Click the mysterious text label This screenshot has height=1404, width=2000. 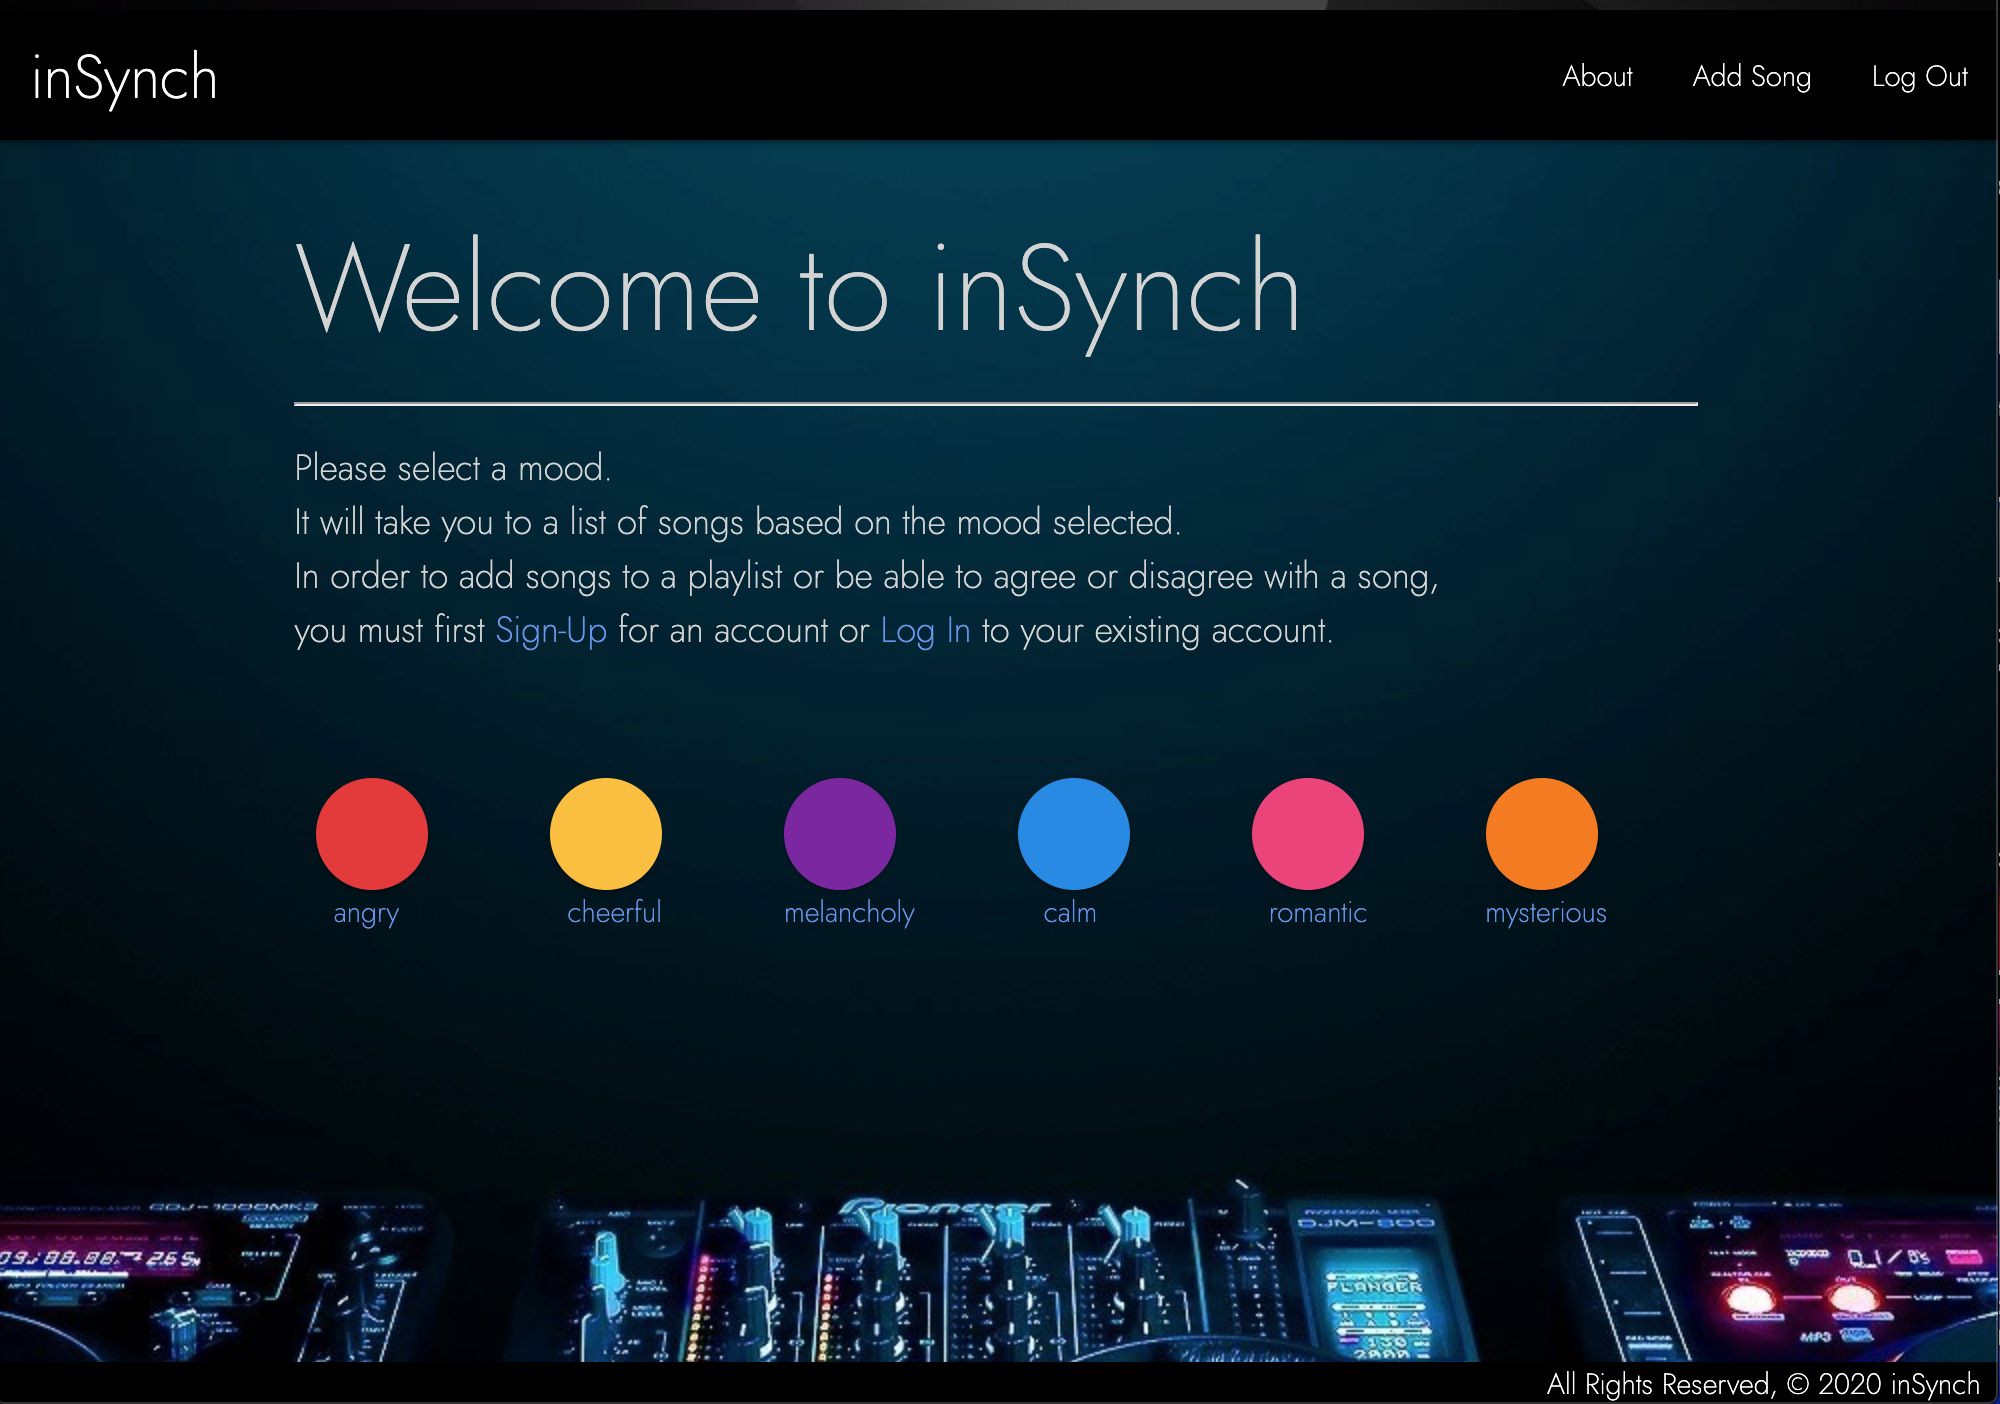[1546, 912]
